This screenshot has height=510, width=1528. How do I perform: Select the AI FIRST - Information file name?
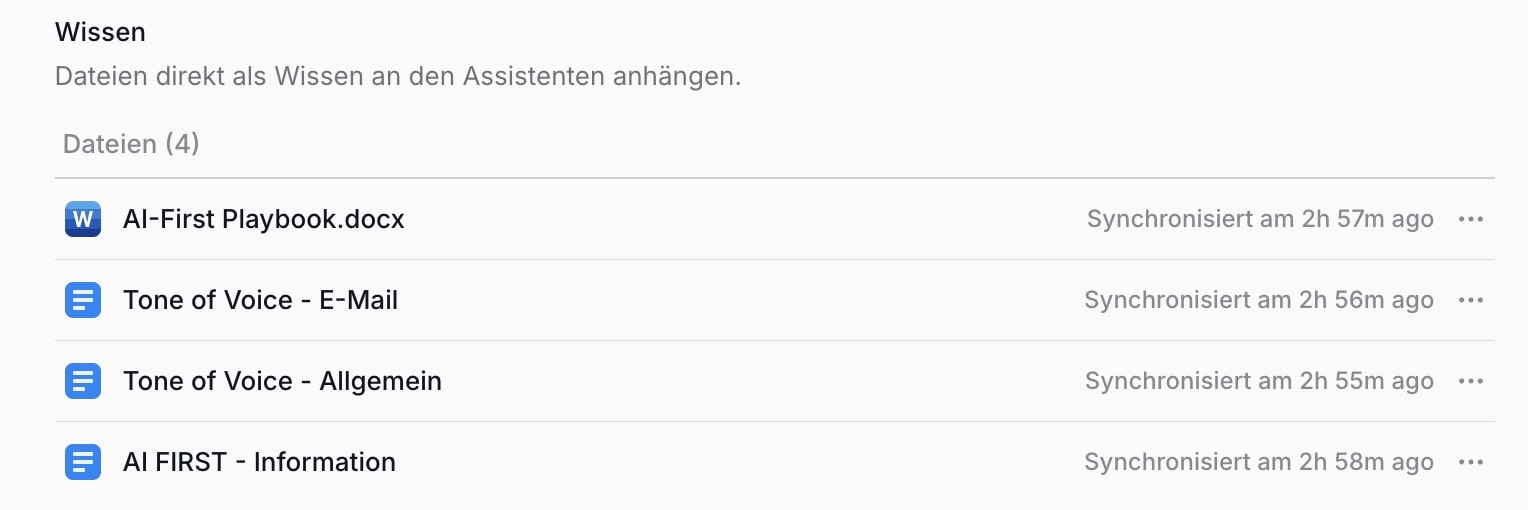pyautogui.click(x=259, y=462)
